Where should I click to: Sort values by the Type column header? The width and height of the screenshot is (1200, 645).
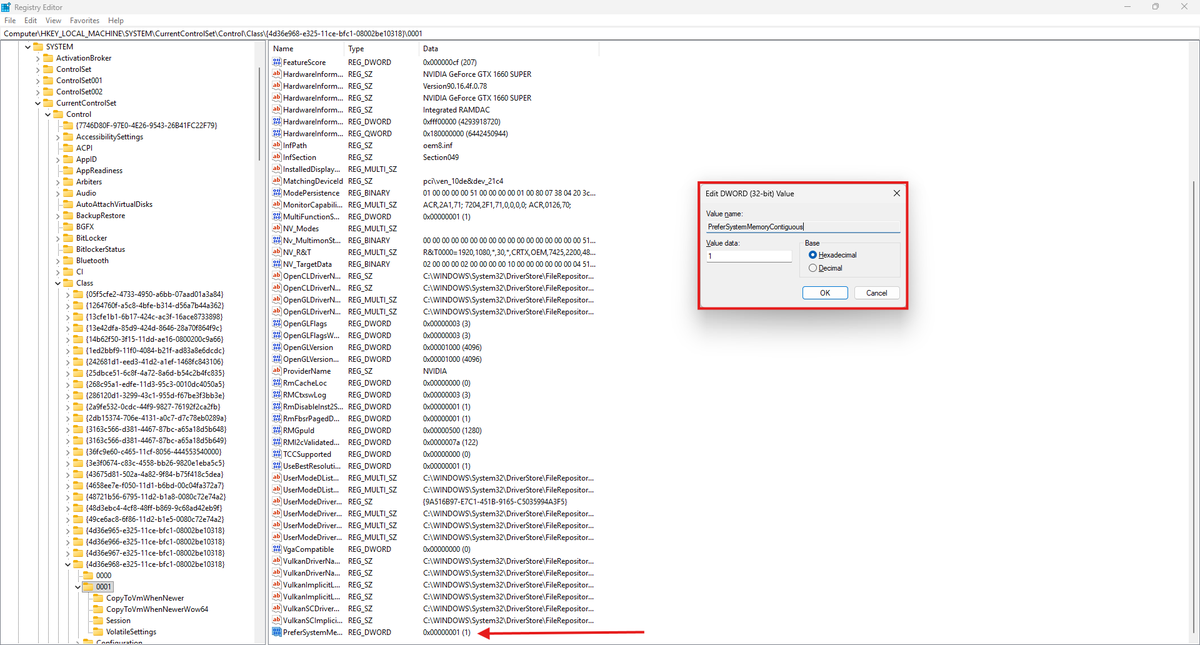[382, 48]
